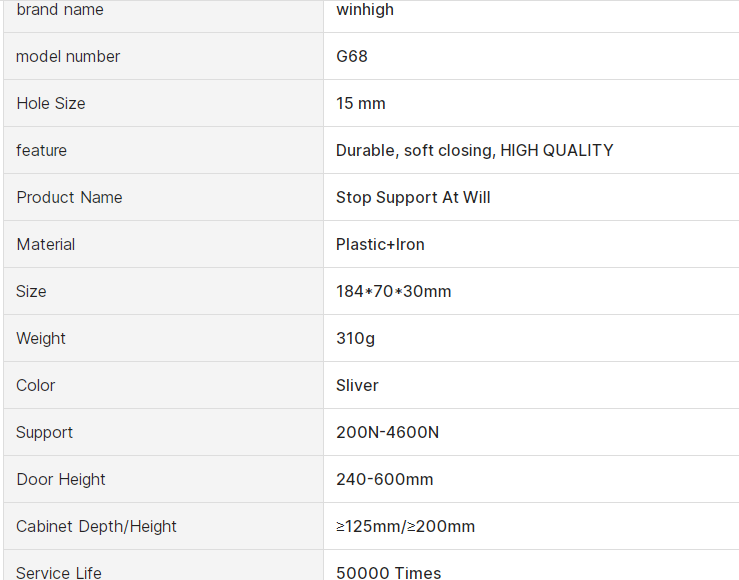This screenshot has width=739, height=580.
Task: Select the '200N-4600N' support value
Action: (387, 433)
